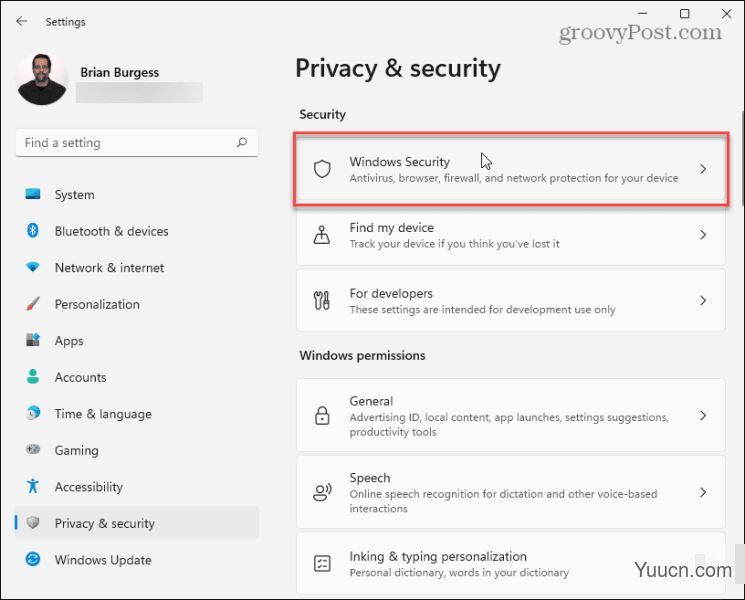Select Privacy & security in sidebar
The height and width of the screenshot is (600, 745).
(x=137, y=523)
